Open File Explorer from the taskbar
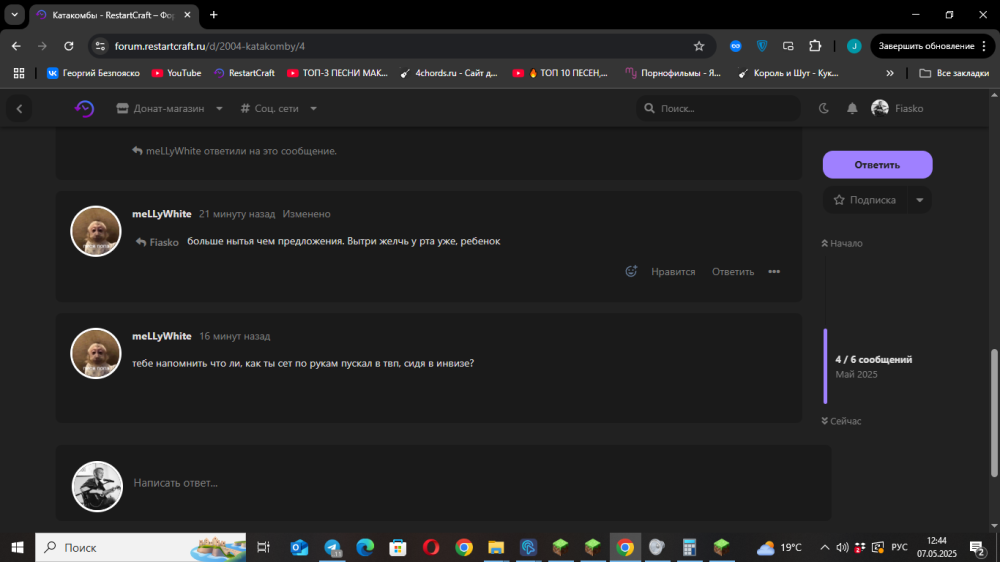The height and width of the screenshot is (562, 1000). pyautogui.click(x=496, y=547)
